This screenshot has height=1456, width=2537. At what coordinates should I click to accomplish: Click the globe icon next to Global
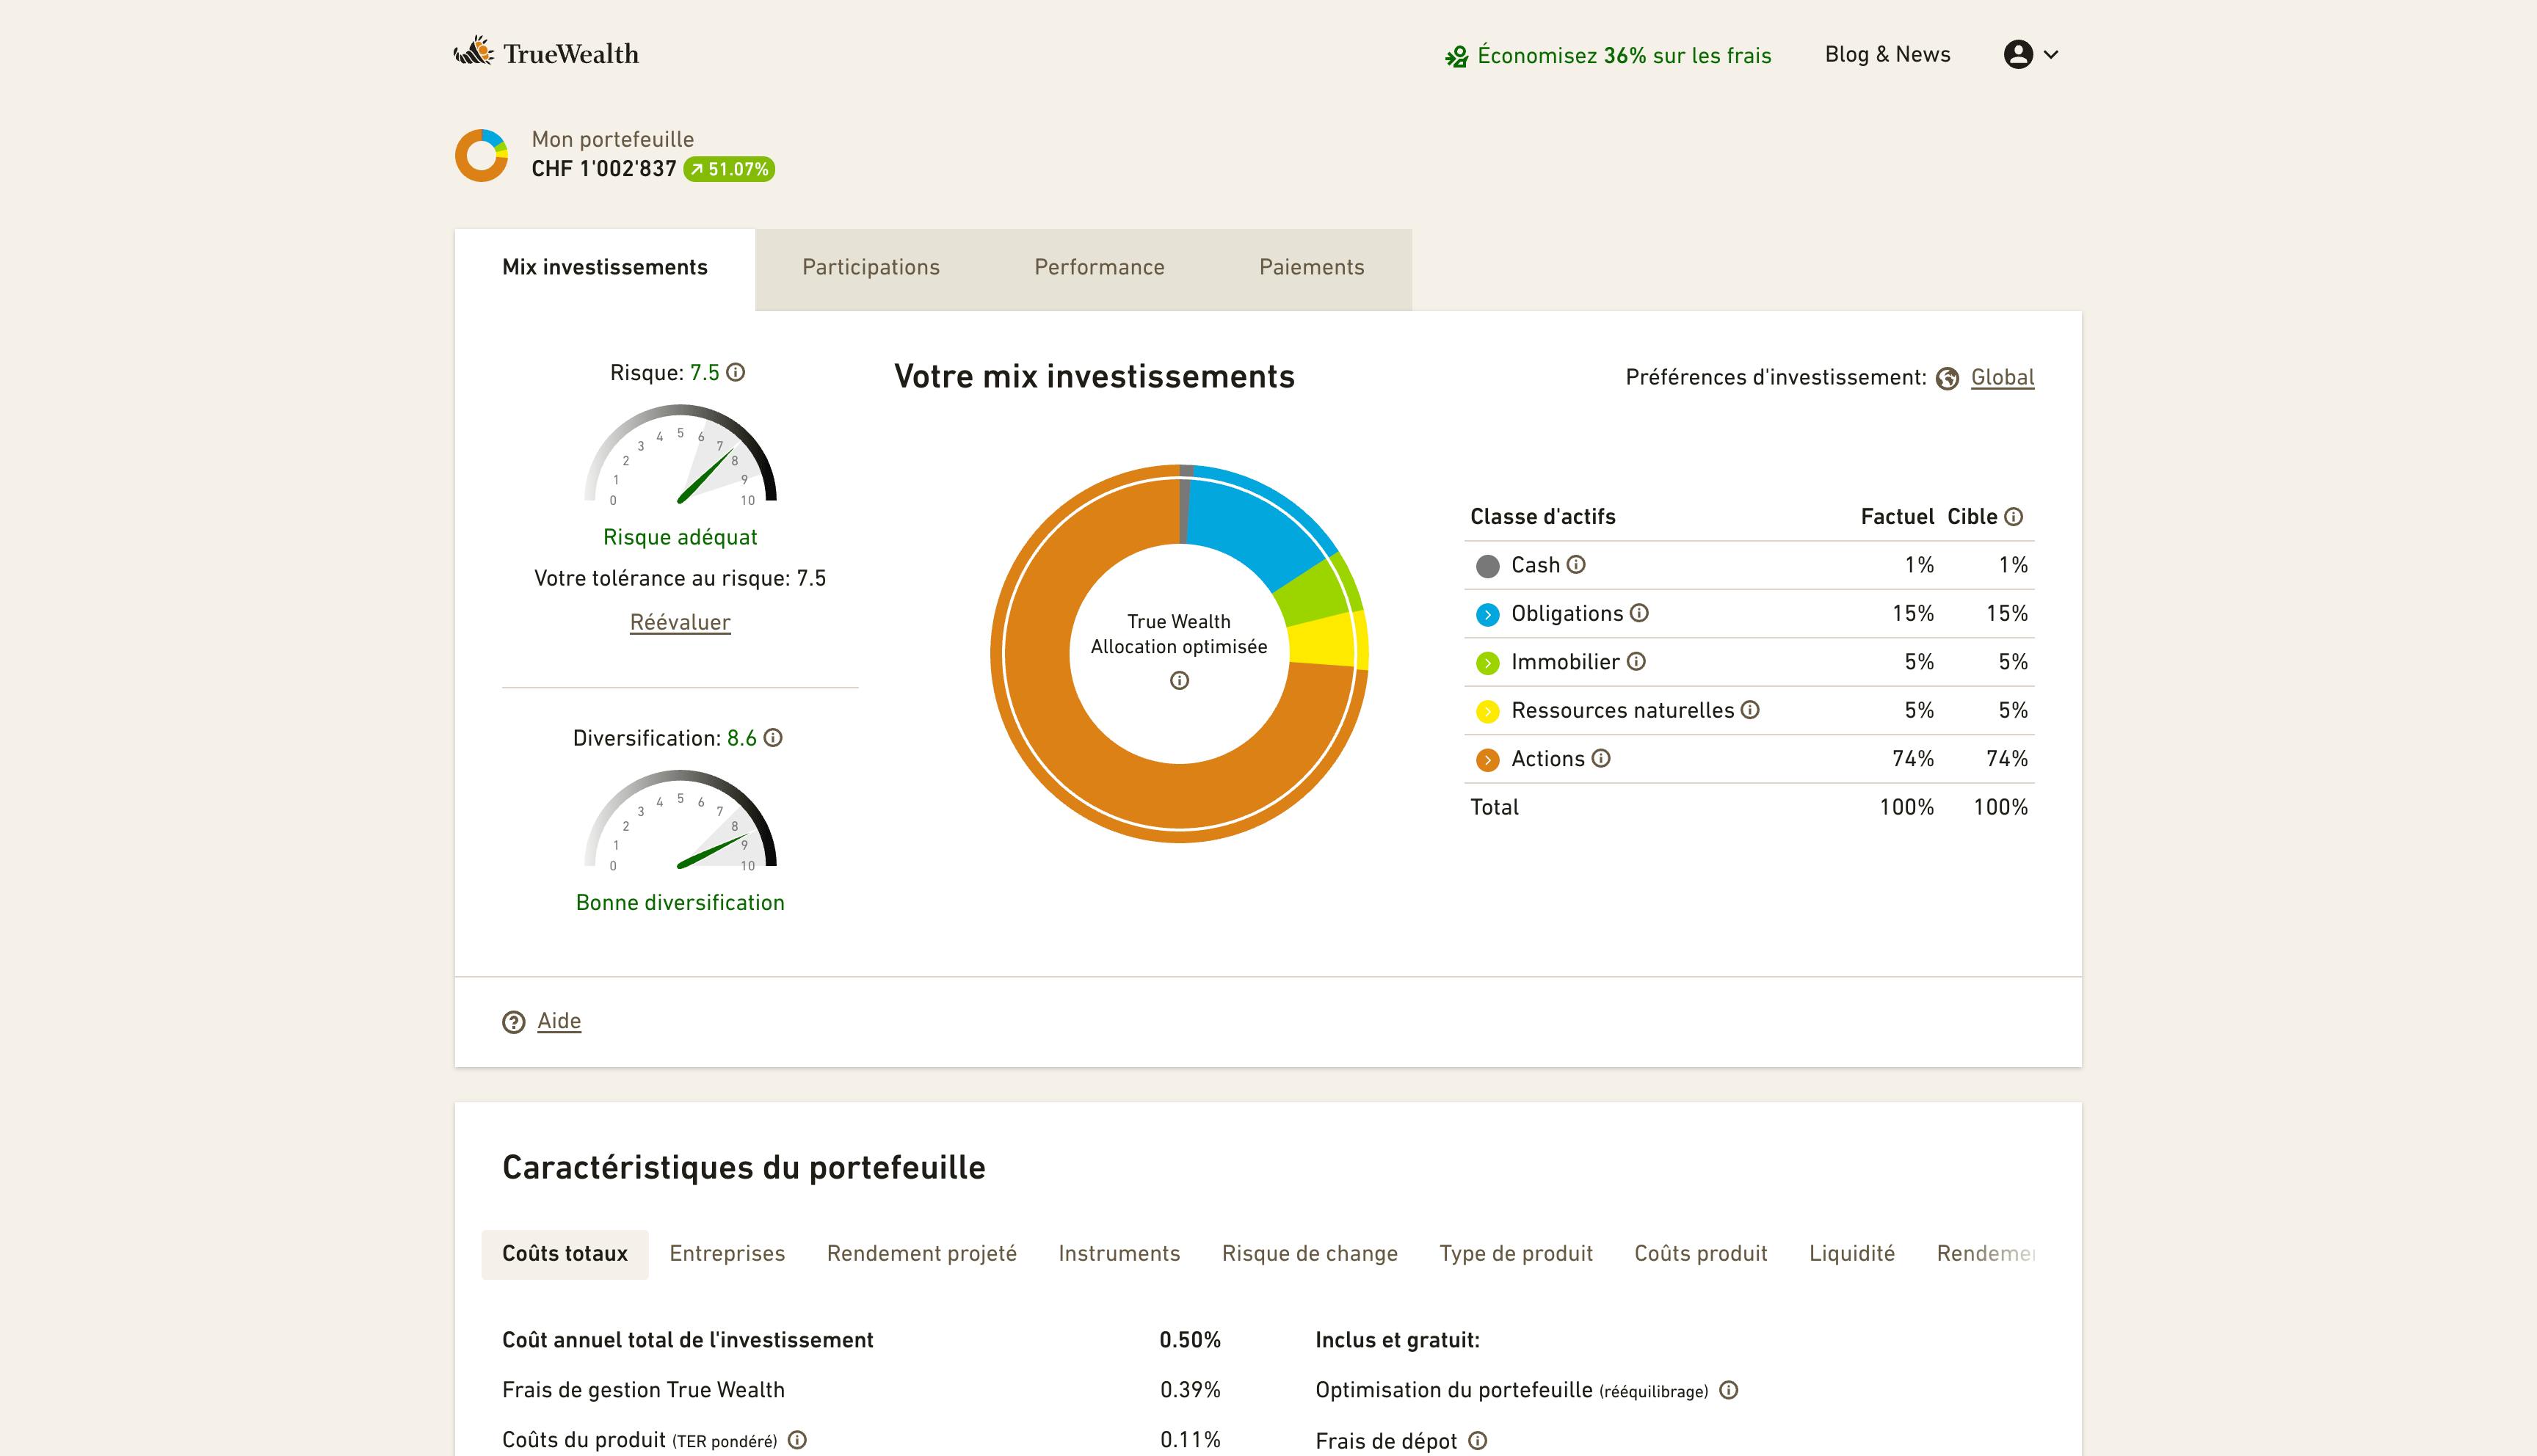(x=1947, y=378)
